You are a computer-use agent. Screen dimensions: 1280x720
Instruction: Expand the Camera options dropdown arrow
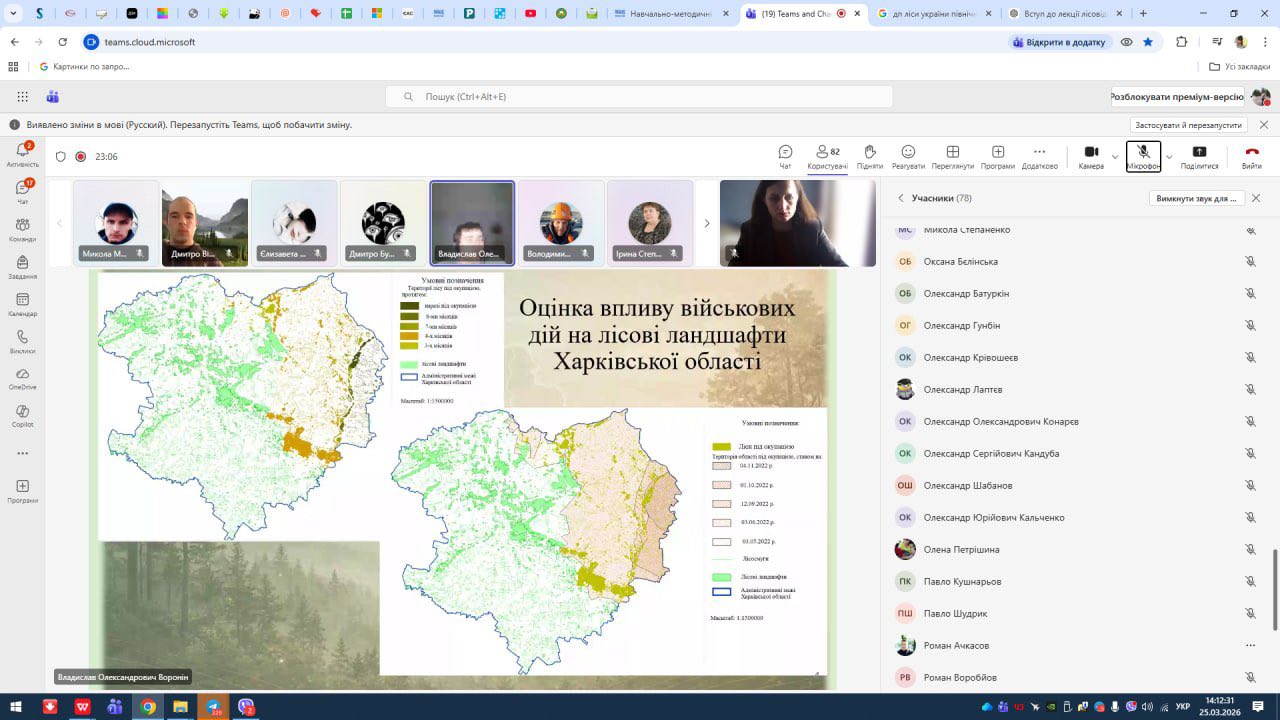(1115, 157)
